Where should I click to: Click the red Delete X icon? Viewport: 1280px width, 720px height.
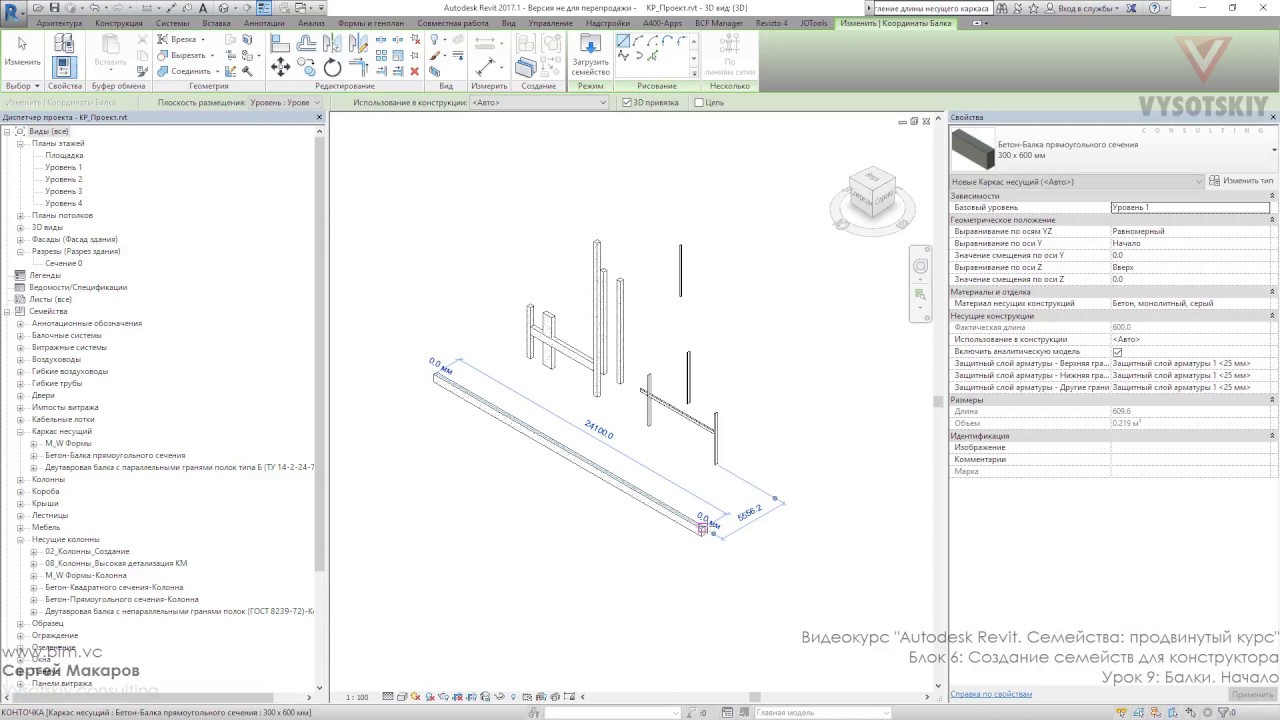(x=415, y=71)
